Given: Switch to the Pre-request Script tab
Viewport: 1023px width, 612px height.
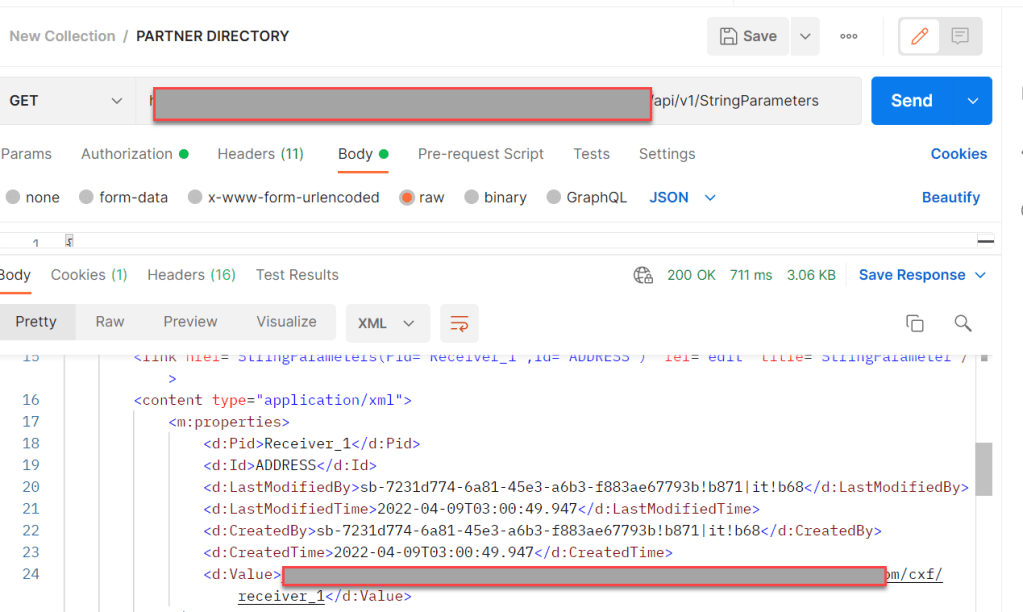Looking at the screenshot, I should point(480,154).
